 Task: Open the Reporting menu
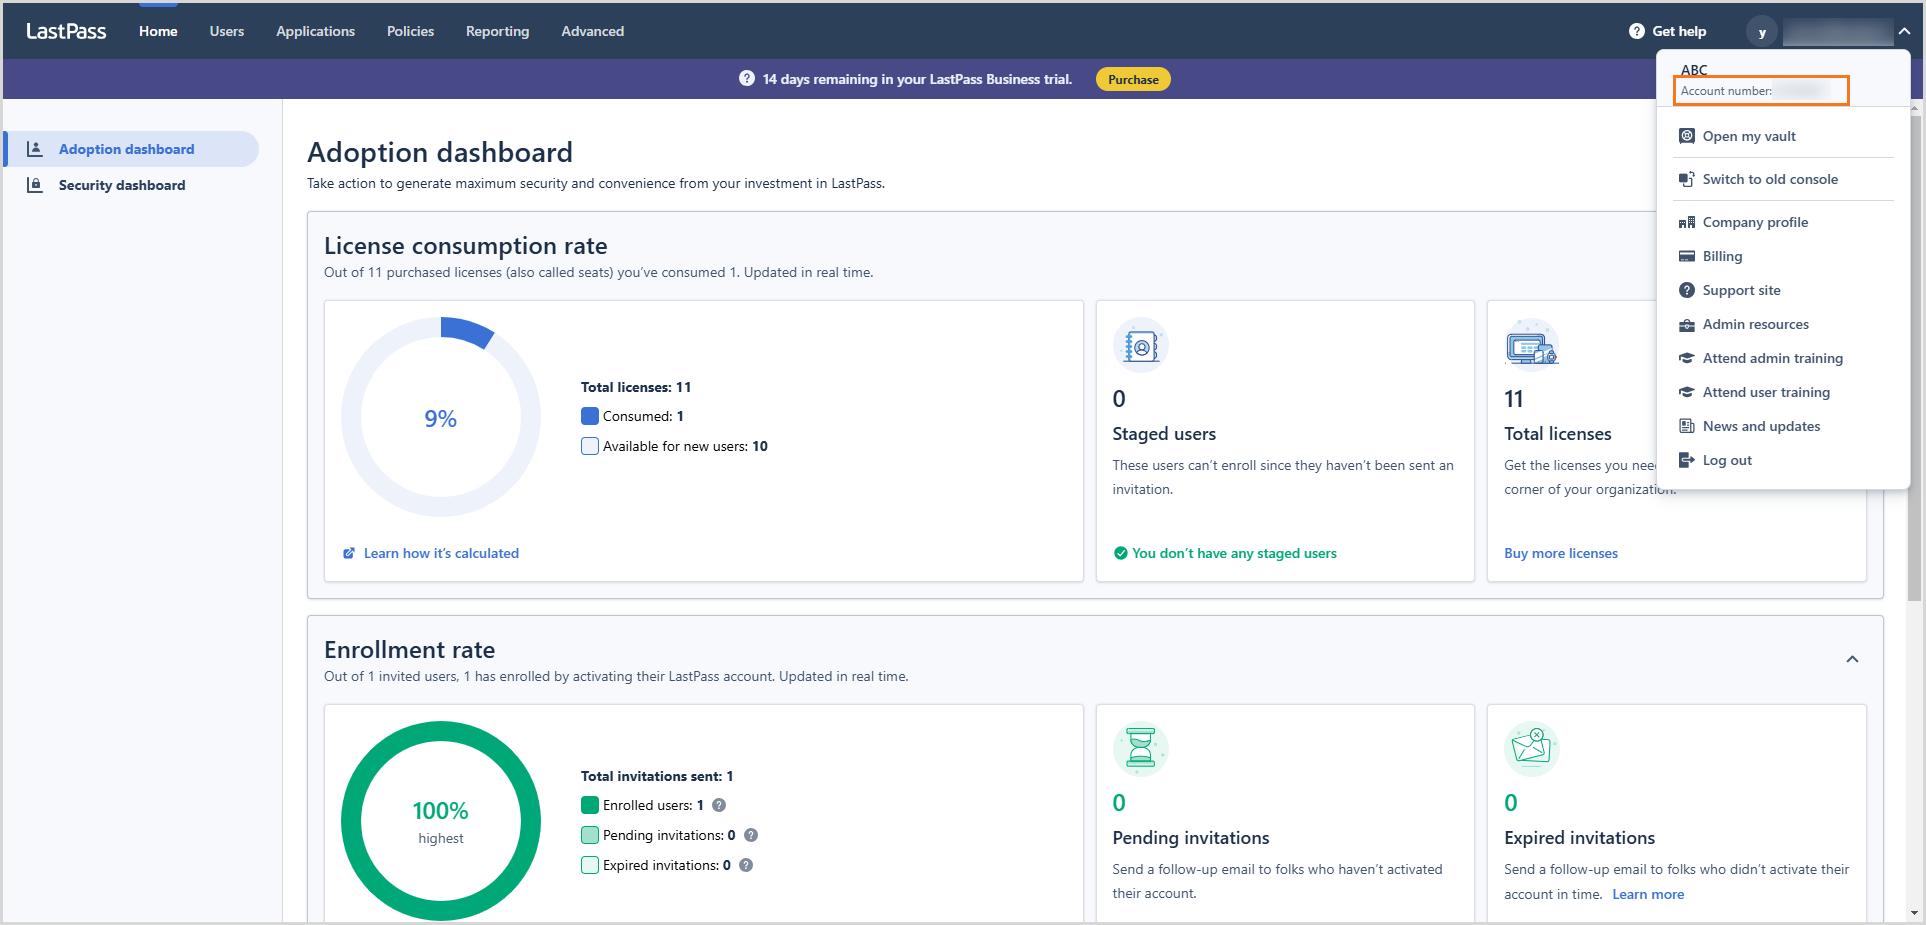497,31
